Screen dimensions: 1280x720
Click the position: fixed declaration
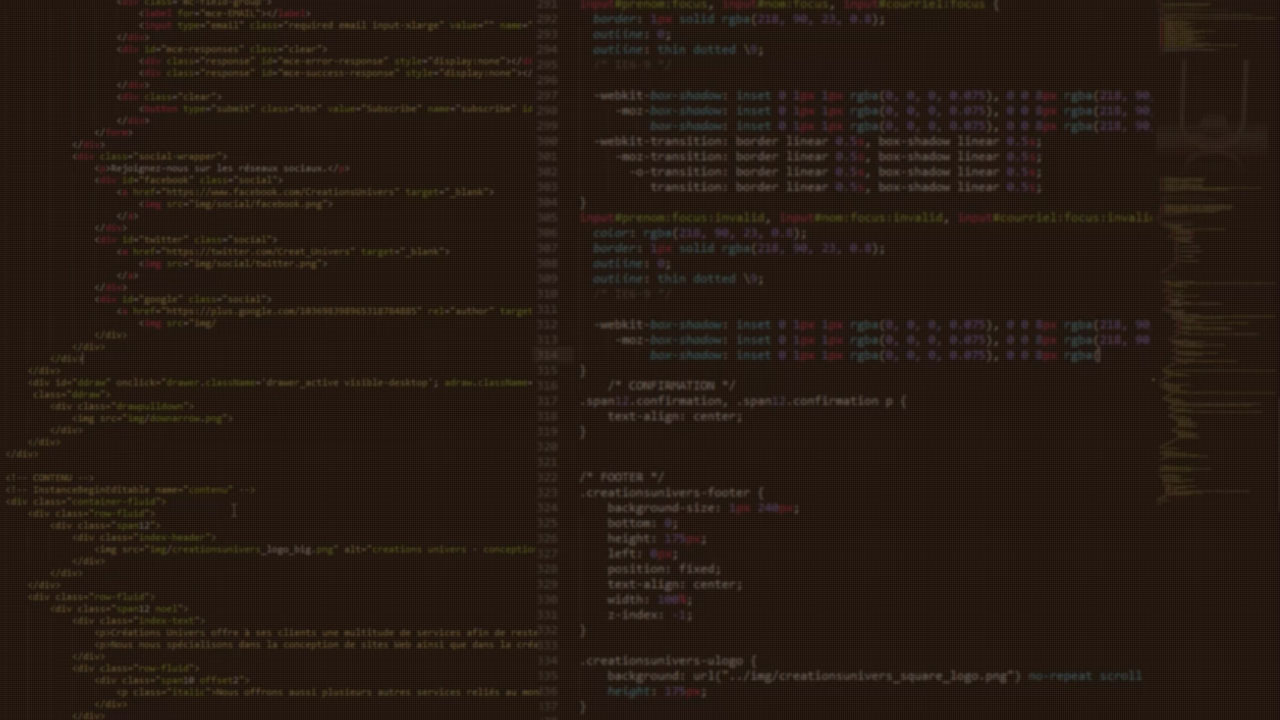click(x=663, y=569)
